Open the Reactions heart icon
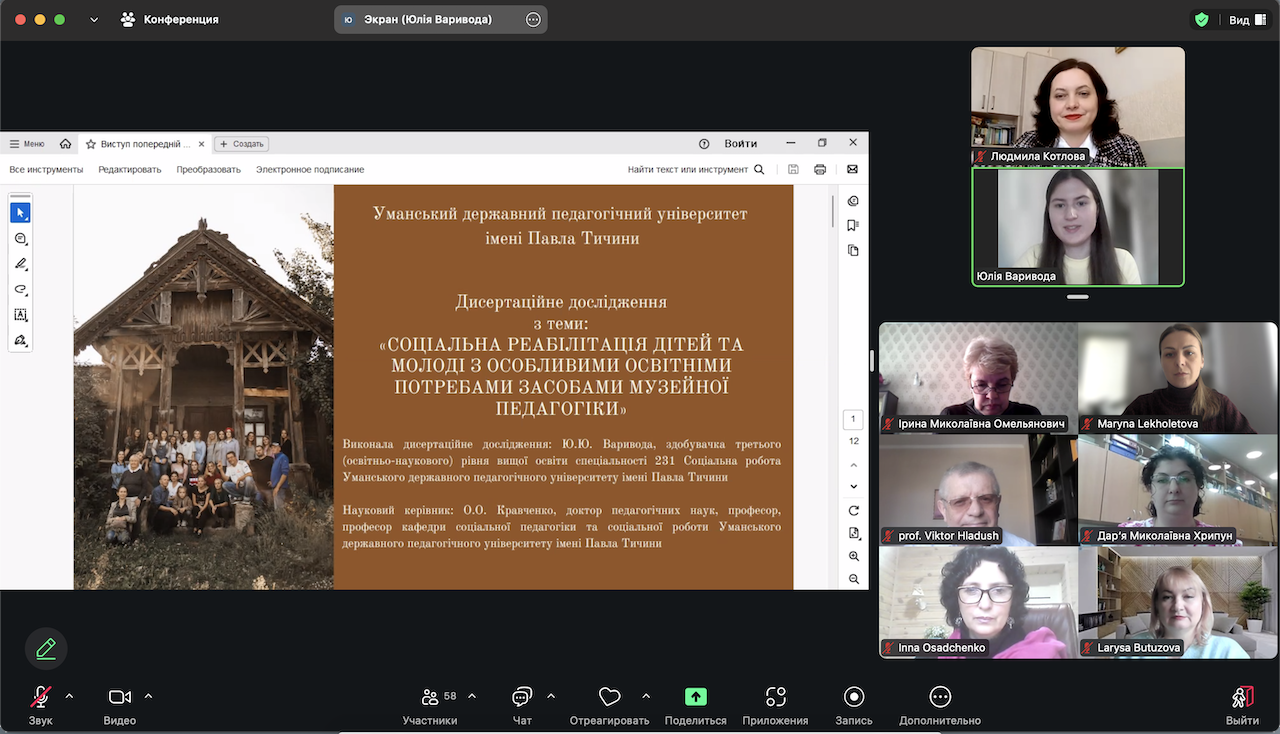This screenshot has width=1280, height=734. click(x=609, y=697)
